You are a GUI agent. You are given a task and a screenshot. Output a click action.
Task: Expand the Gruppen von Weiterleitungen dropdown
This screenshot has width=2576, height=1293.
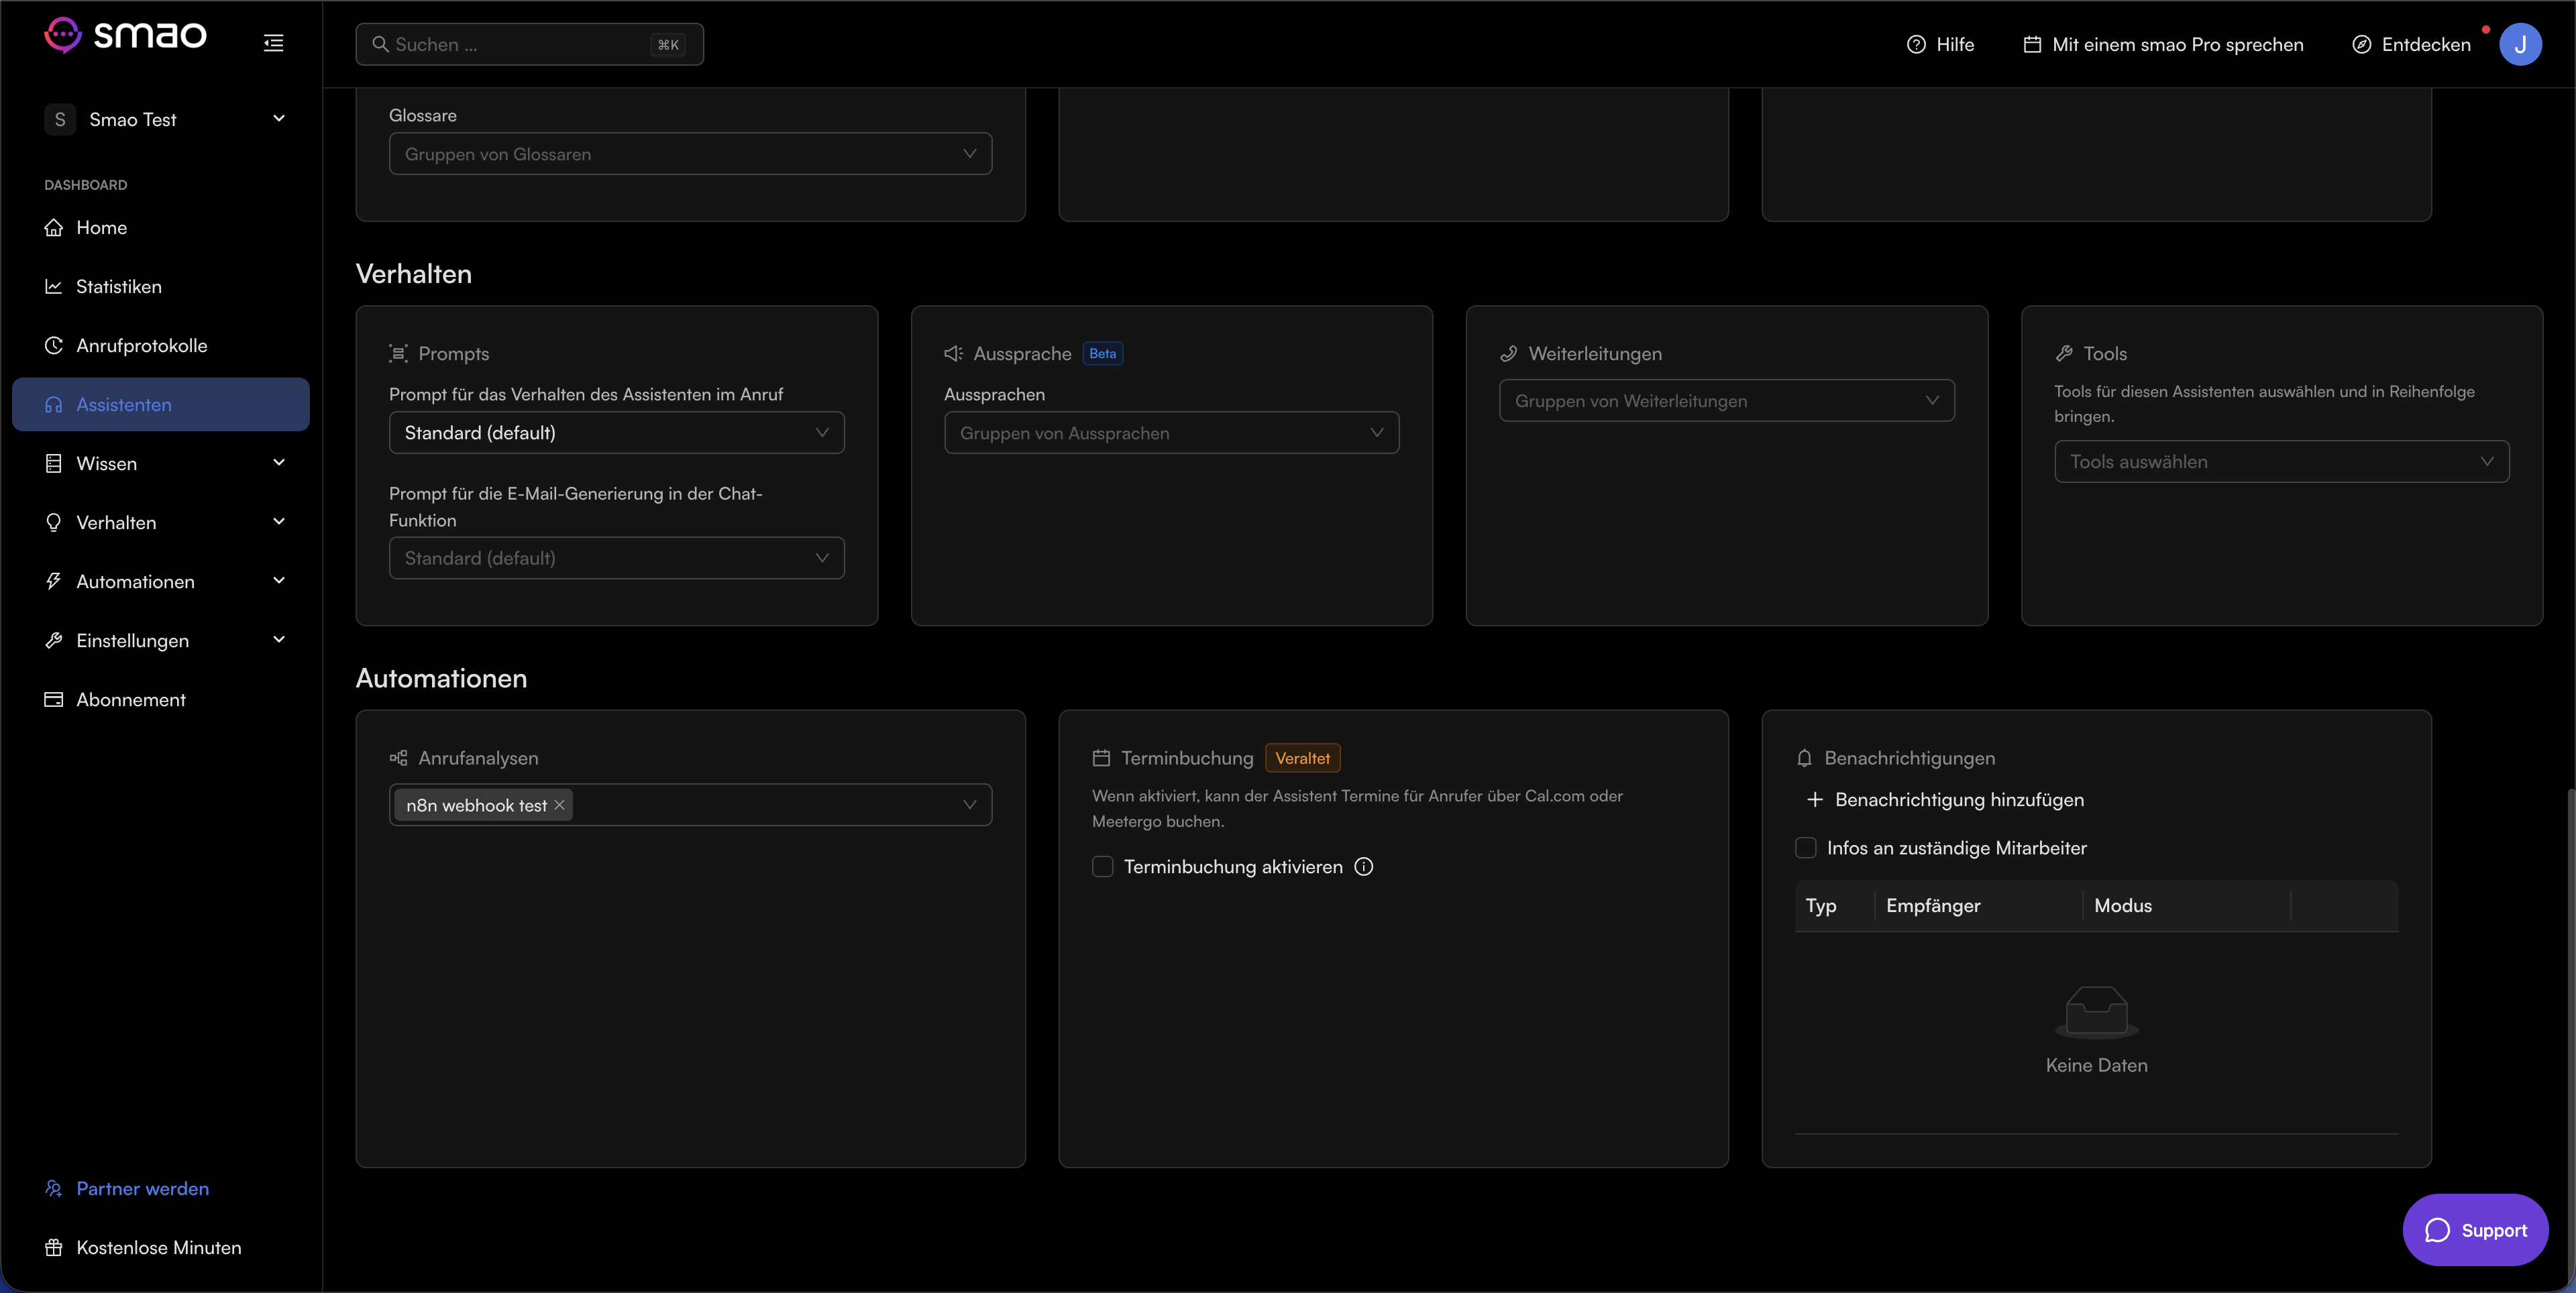point(1727,400)
